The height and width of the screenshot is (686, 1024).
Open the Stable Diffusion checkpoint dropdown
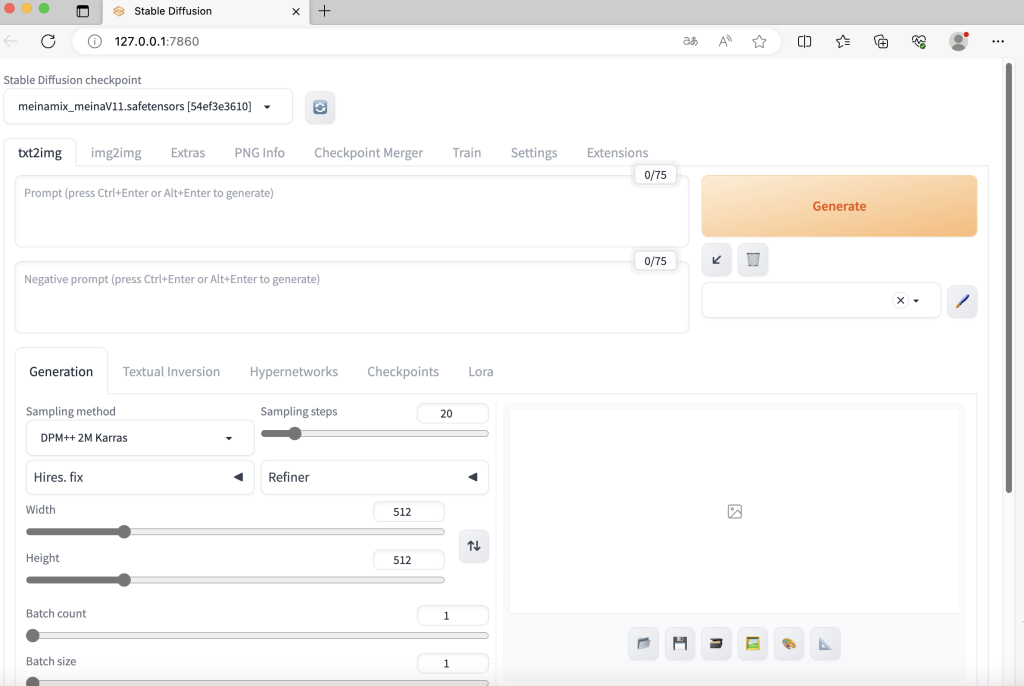146,107
